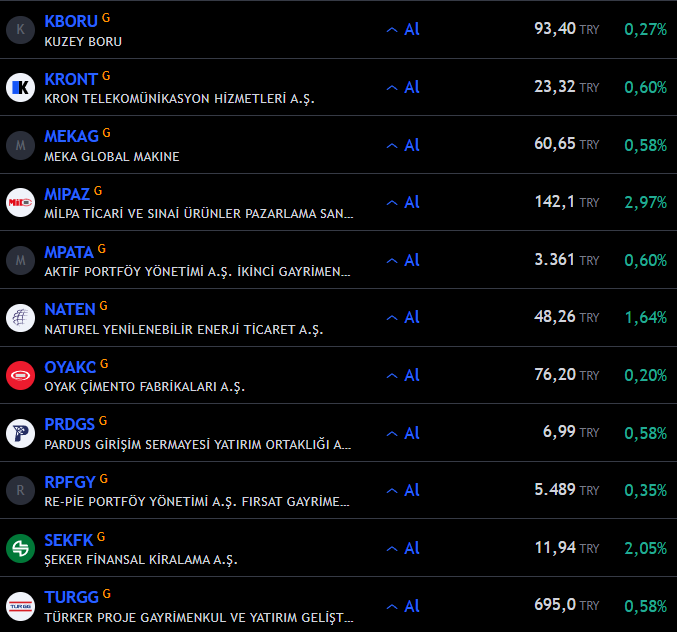This screenshot has width=677, height=632.
Task: Click the price 76,20 TRY
Action: click(x=566, y=375)
